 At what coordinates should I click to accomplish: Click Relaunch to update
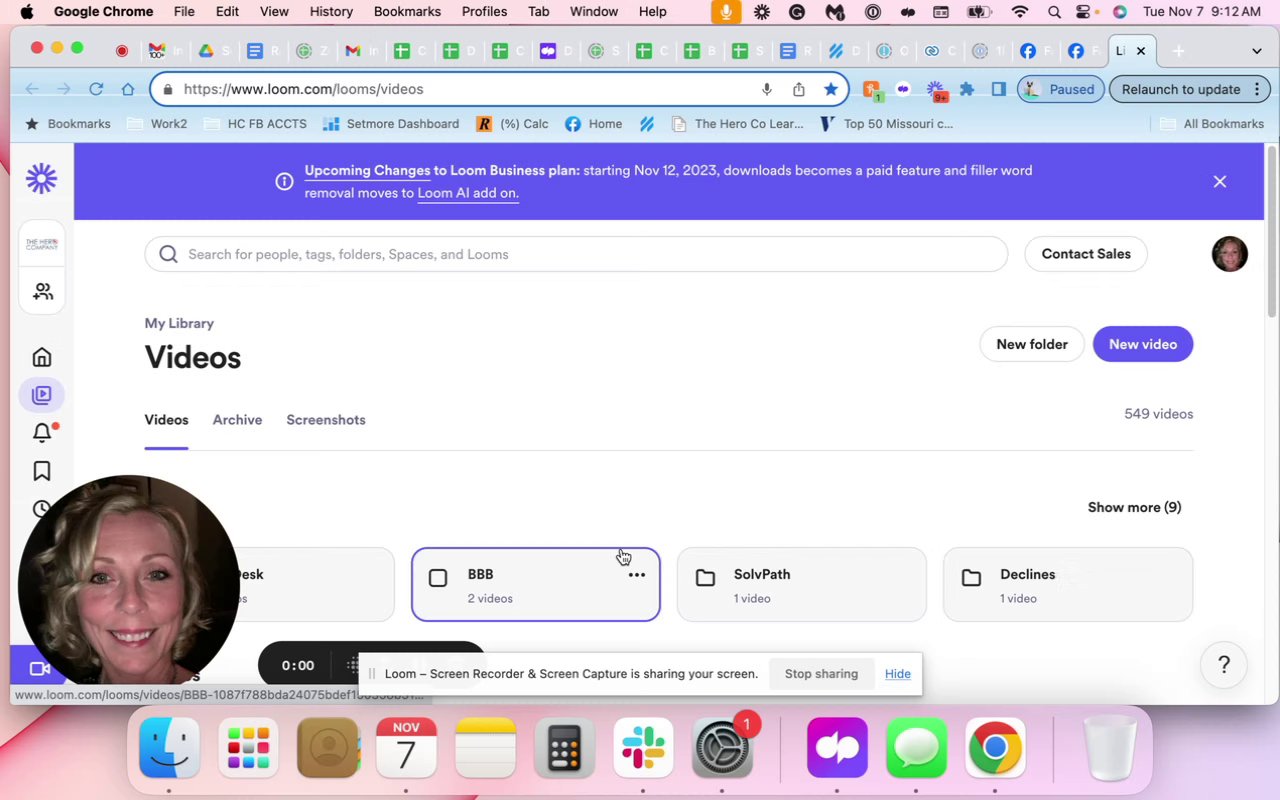point(1191,89)
